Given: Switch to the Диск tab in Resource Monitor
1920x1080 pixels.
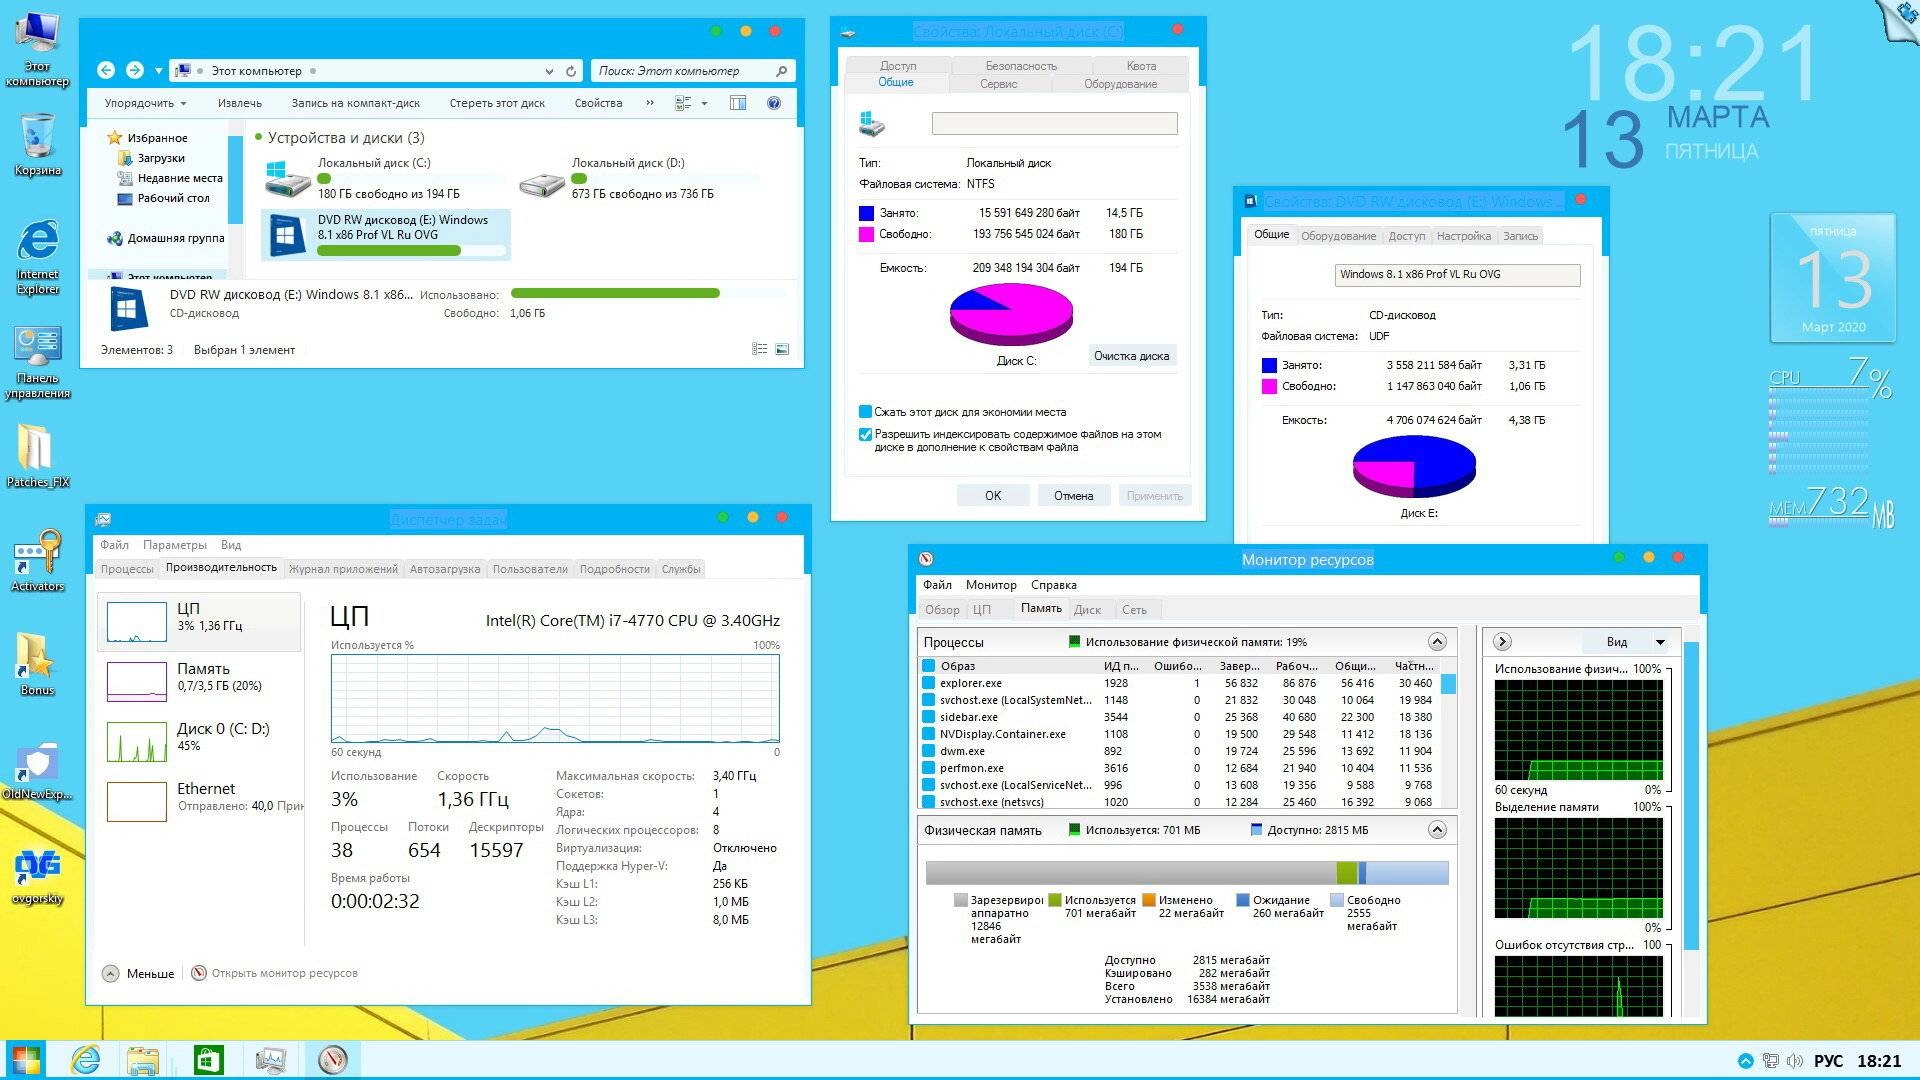Looking at the screenshot, I should pos(1087,609).
